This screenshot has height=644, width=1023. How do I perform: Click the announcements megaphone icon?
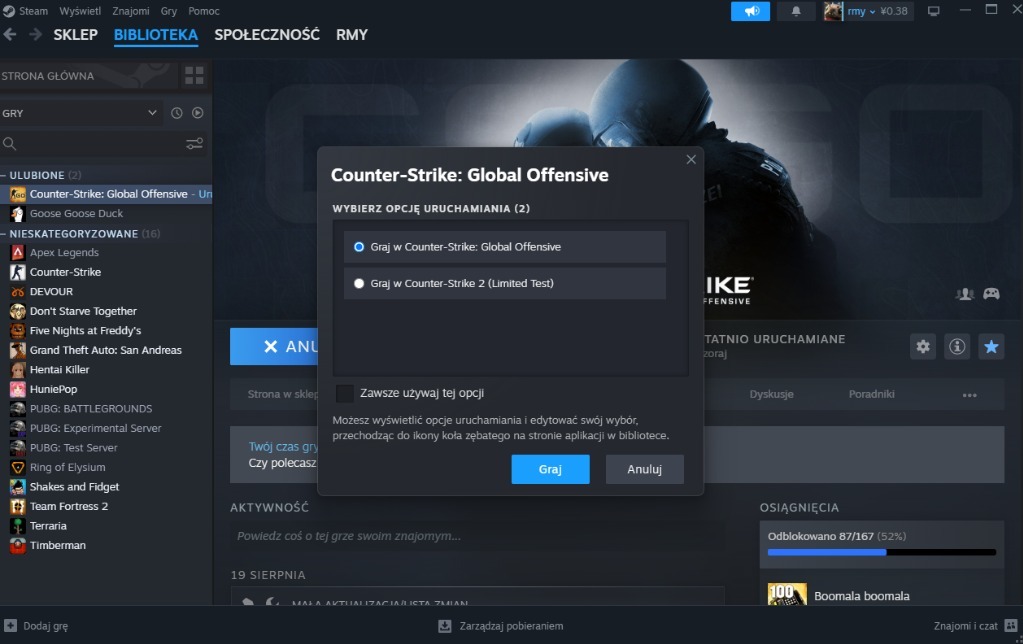click(750, 11)
